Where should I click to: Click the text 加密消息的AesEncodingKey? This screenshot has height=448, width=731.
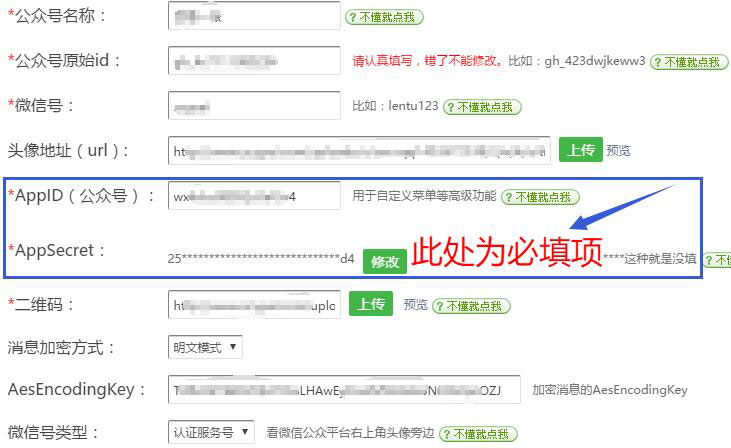[x=610, y=390]
